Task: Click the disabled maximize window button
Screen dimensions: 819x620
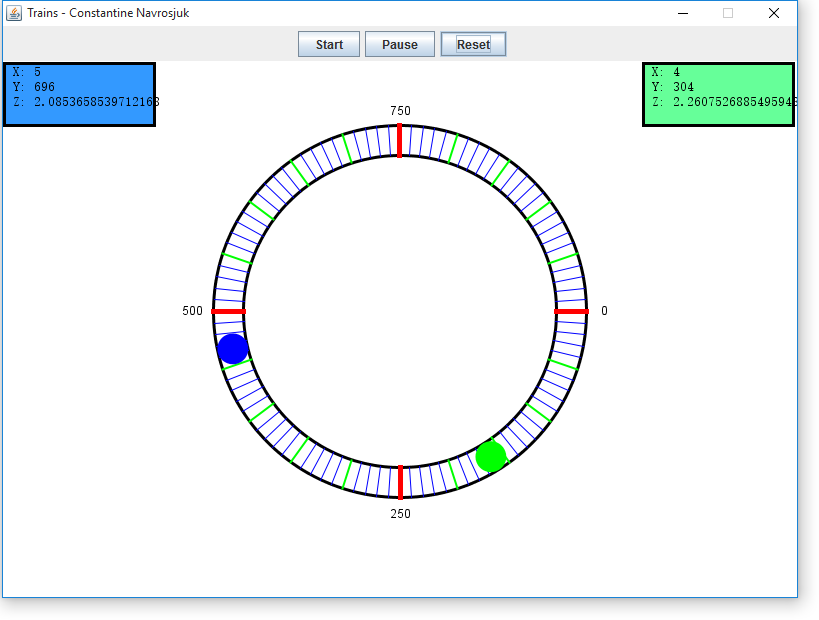Action: 728,13
